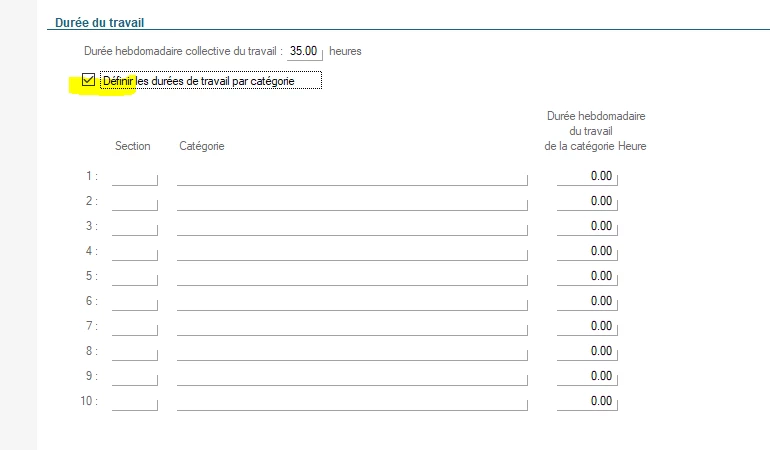The width and height of the screenshot is (770, 450).
Task: Focus the Catégorie field in row 5
Action: (352, 276)
